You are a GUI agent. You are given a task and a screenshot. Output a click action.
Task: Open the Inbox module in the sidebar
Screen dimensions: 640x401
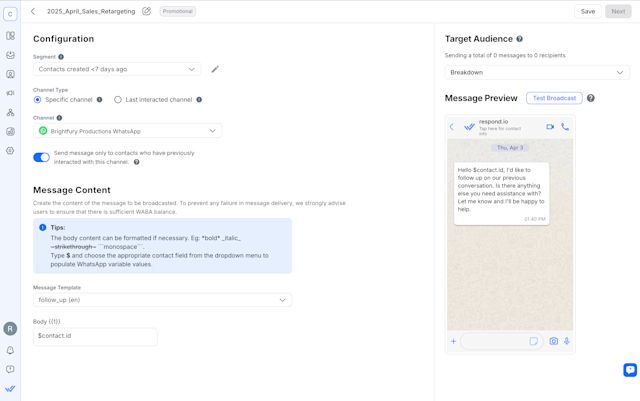(10, 55)
